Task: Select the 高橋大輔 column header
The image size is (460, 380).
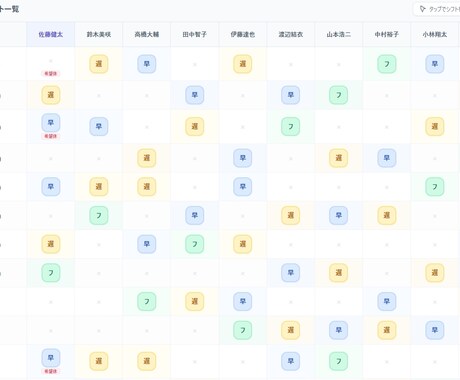Action: click(x=147, y=34)
